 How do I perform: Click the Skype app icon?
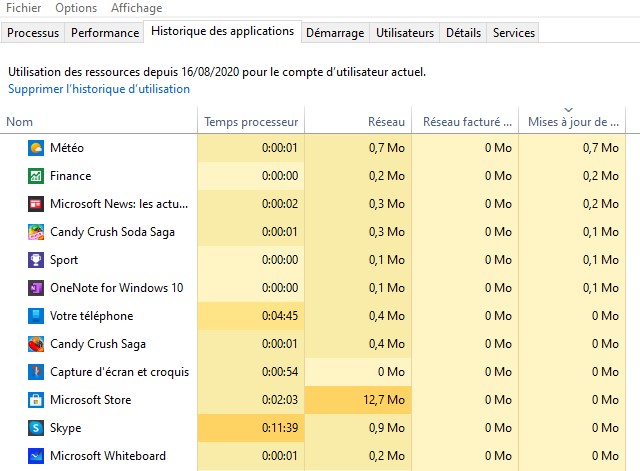coord(36,428)
